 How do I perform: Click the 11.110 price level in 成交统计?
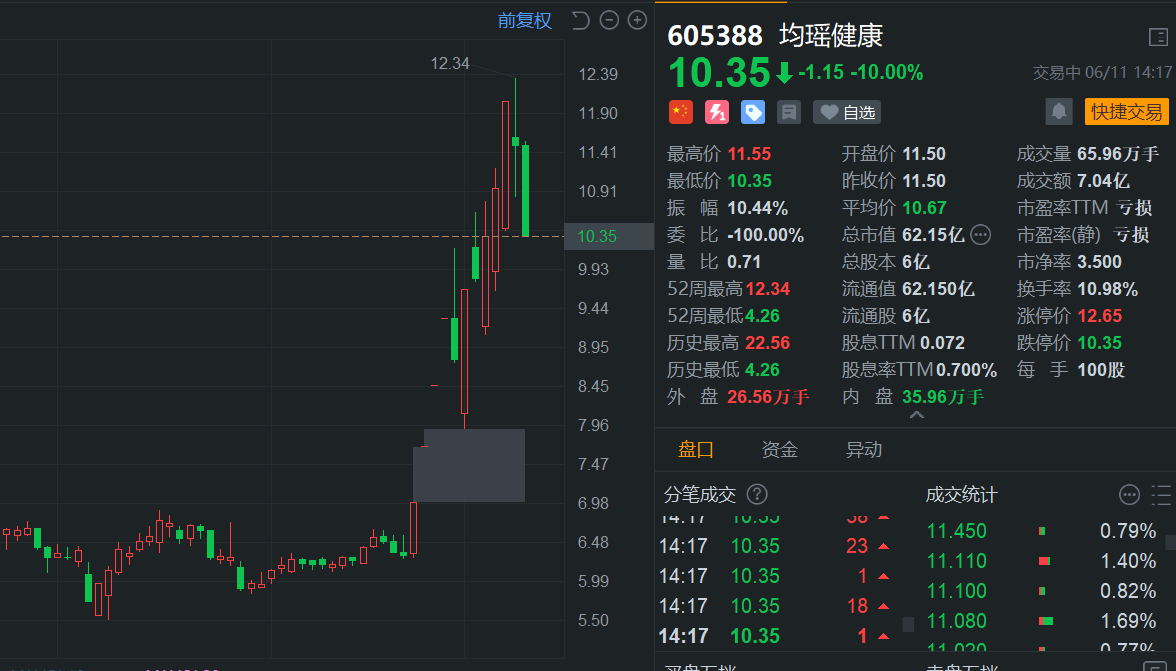956,561
